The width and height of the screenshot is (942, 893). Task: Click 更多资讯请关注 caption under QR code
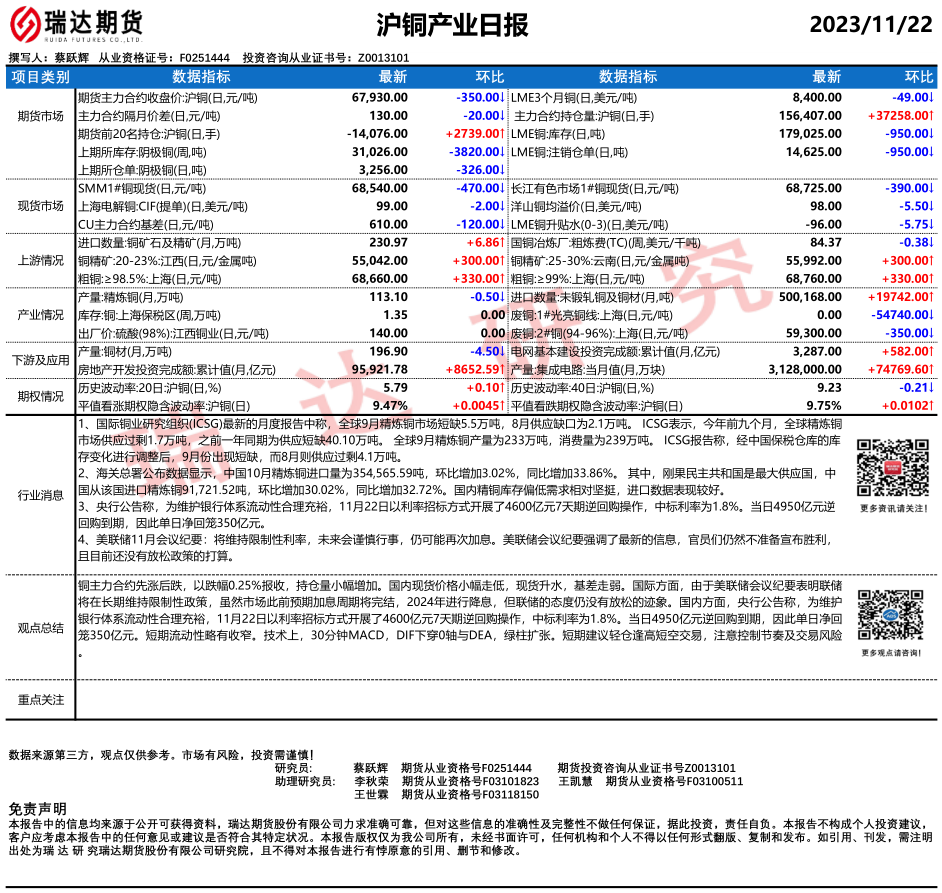coord(891,509)
